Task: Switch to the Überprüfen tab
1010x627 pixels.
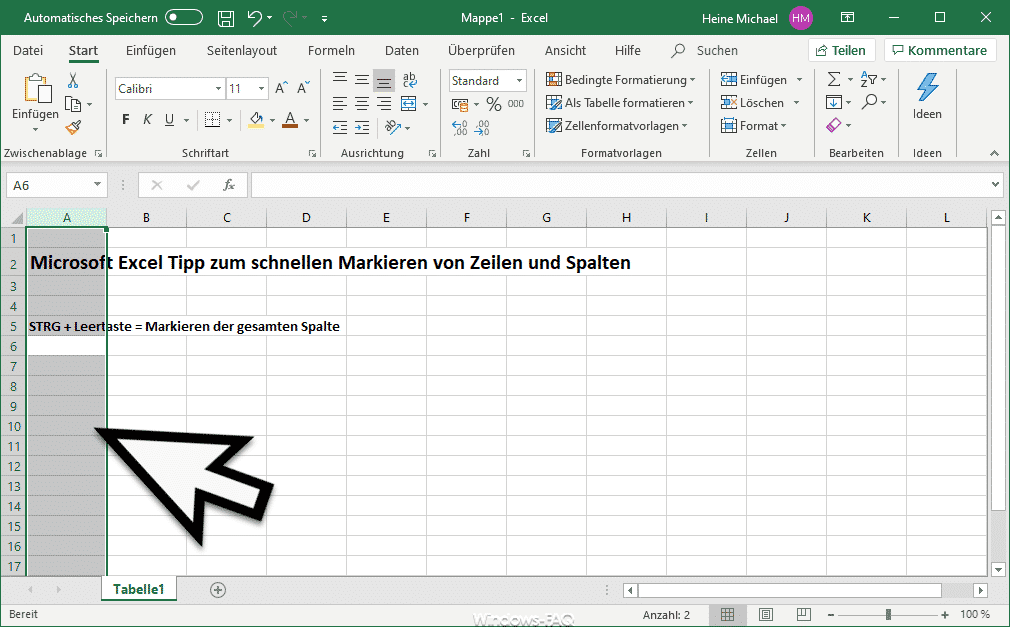Action: point(481,50)
